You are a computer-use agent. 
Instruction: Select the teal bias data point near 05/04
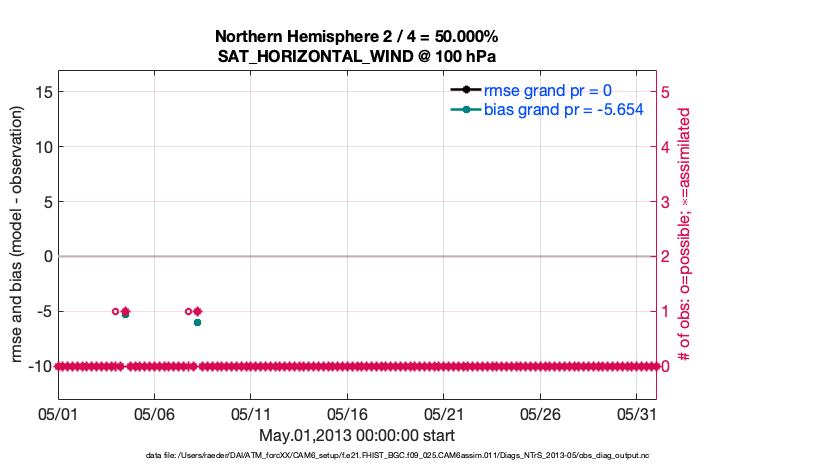pyautogui.click(x=125, y=314)
